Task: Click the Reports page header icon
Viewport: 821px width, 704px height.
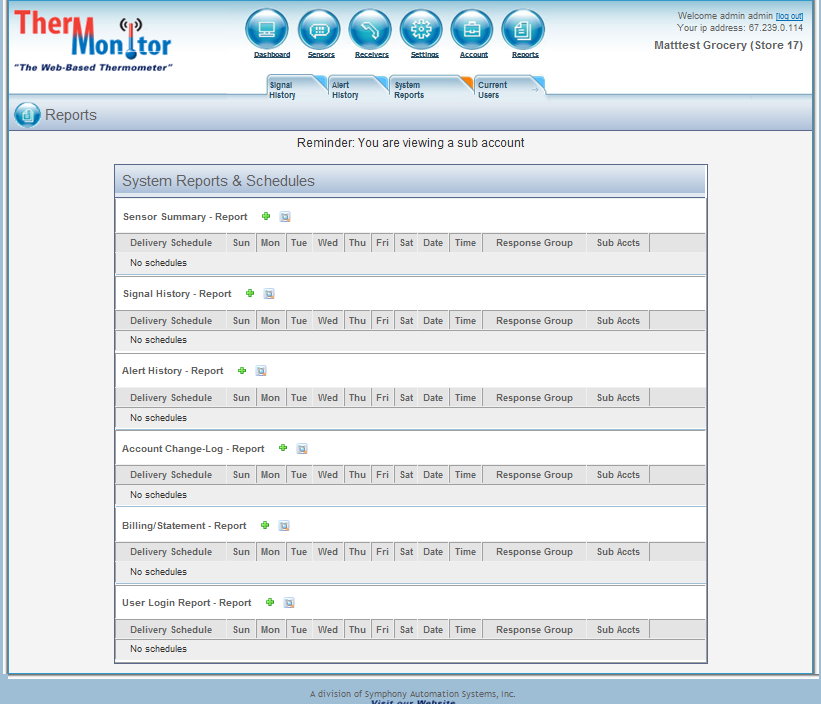Action: pyautogui.click(x=27, y=115)
